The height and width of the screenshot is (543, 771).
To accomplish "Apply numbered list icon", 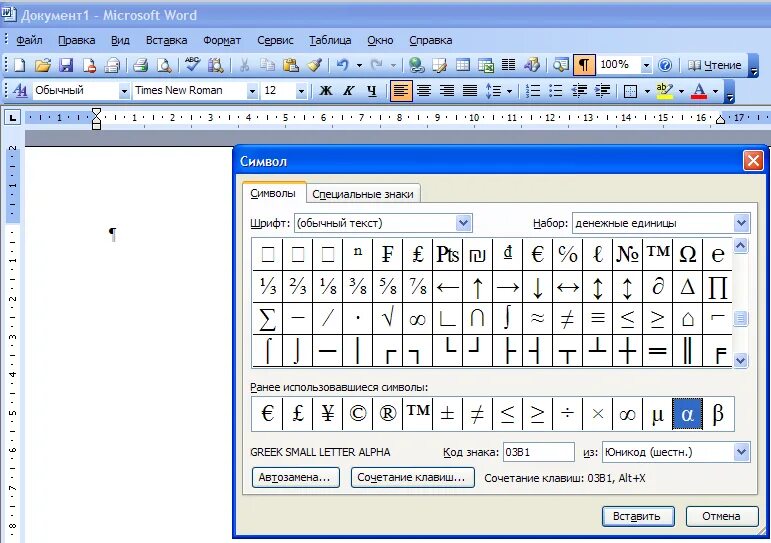I will (x=533, y=90).
